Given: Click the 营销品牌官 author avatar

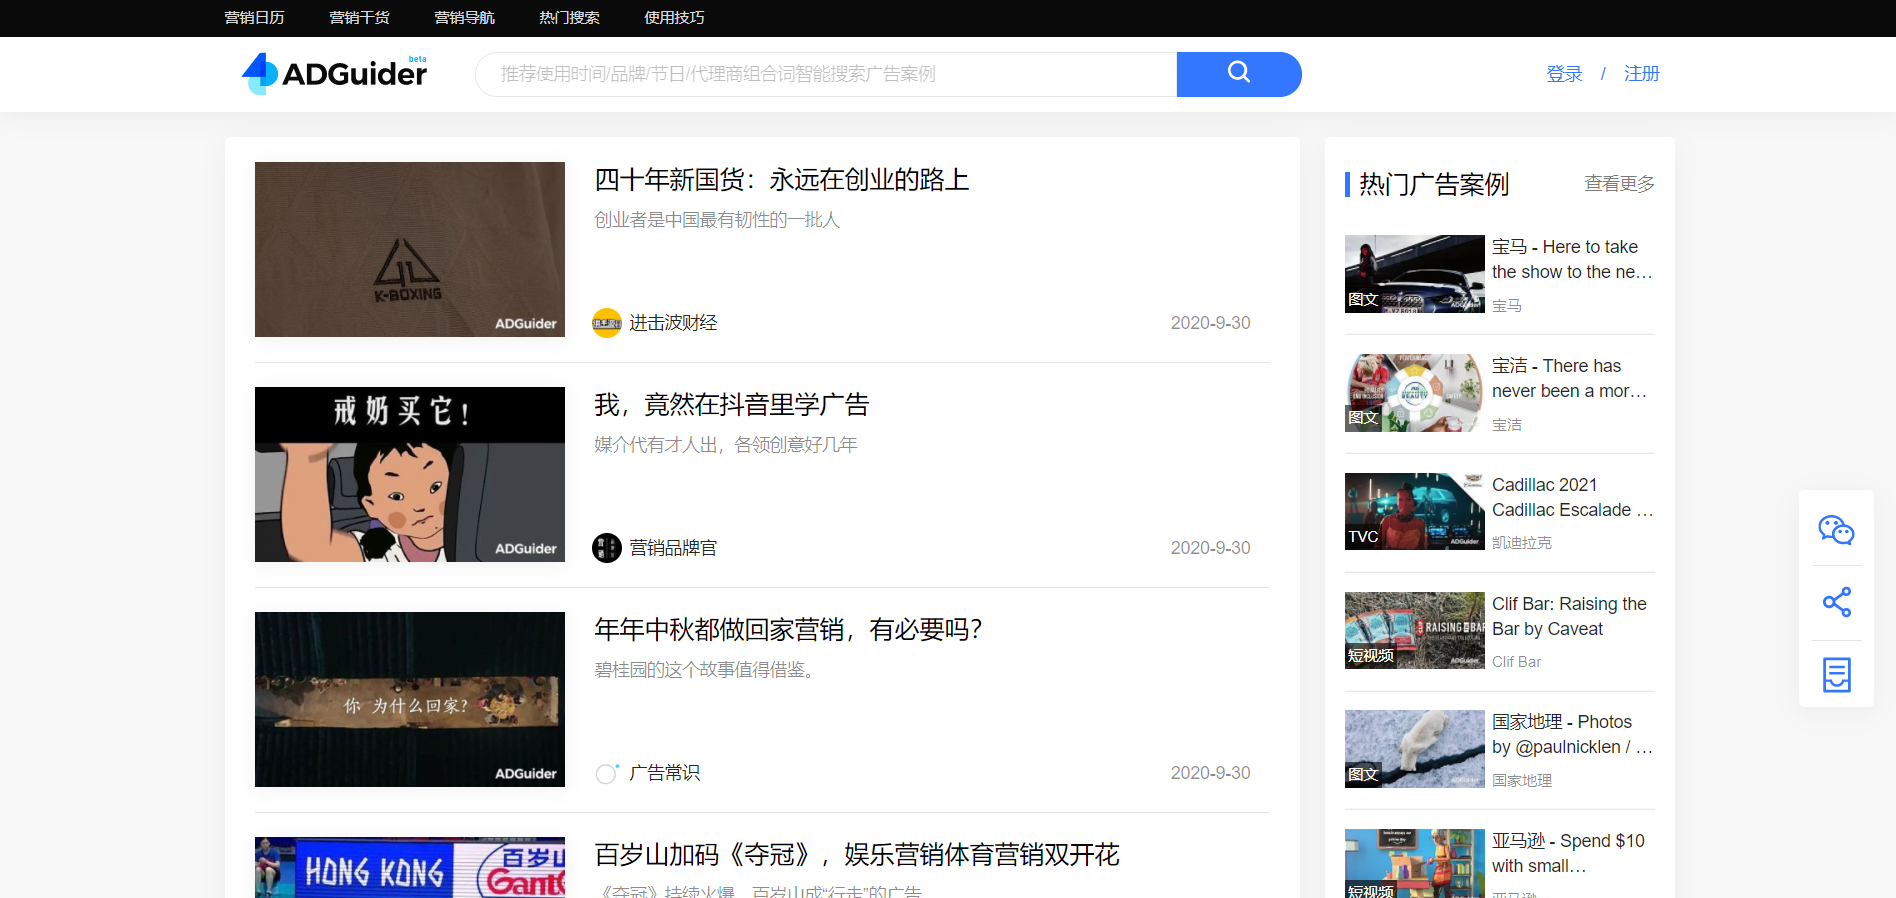Looking at the screenshot, I should pyautogui.click(x=607, y=548).
